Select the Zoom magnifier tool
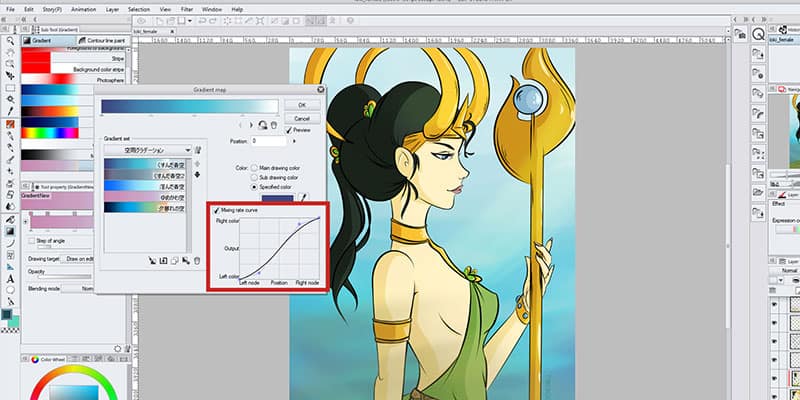Screen dimensions: 800x400 pyautogui.click(x=10, y=40)
